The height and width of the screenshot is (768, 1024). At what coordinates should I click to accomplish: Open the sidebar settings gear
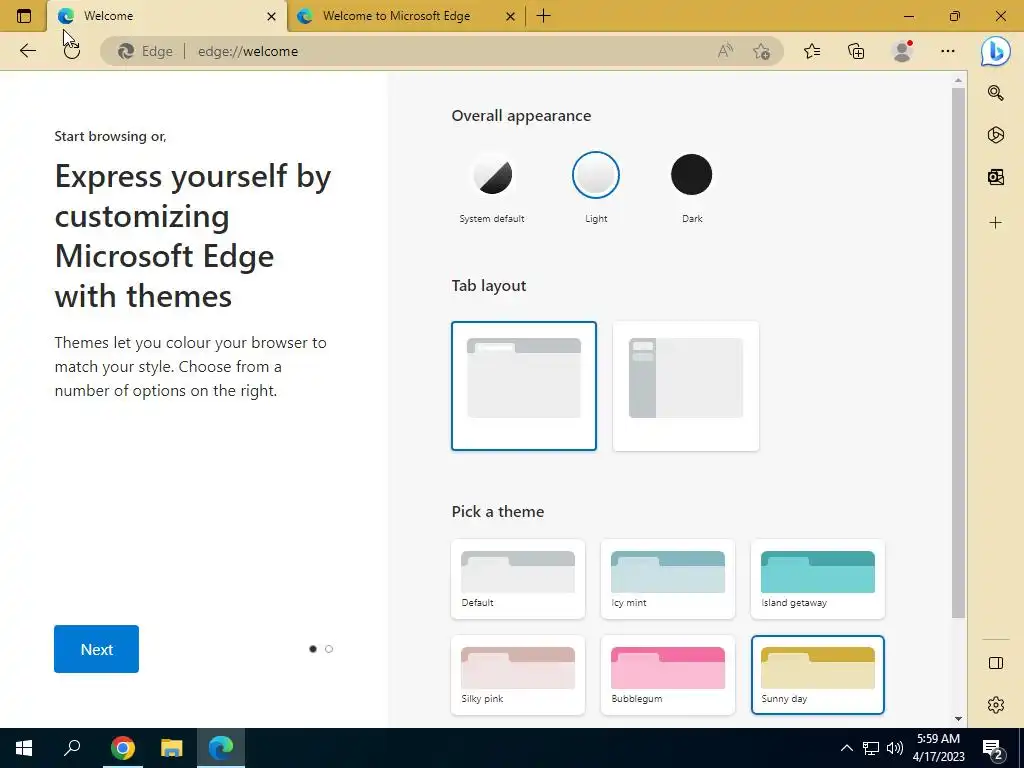(995, 705)
